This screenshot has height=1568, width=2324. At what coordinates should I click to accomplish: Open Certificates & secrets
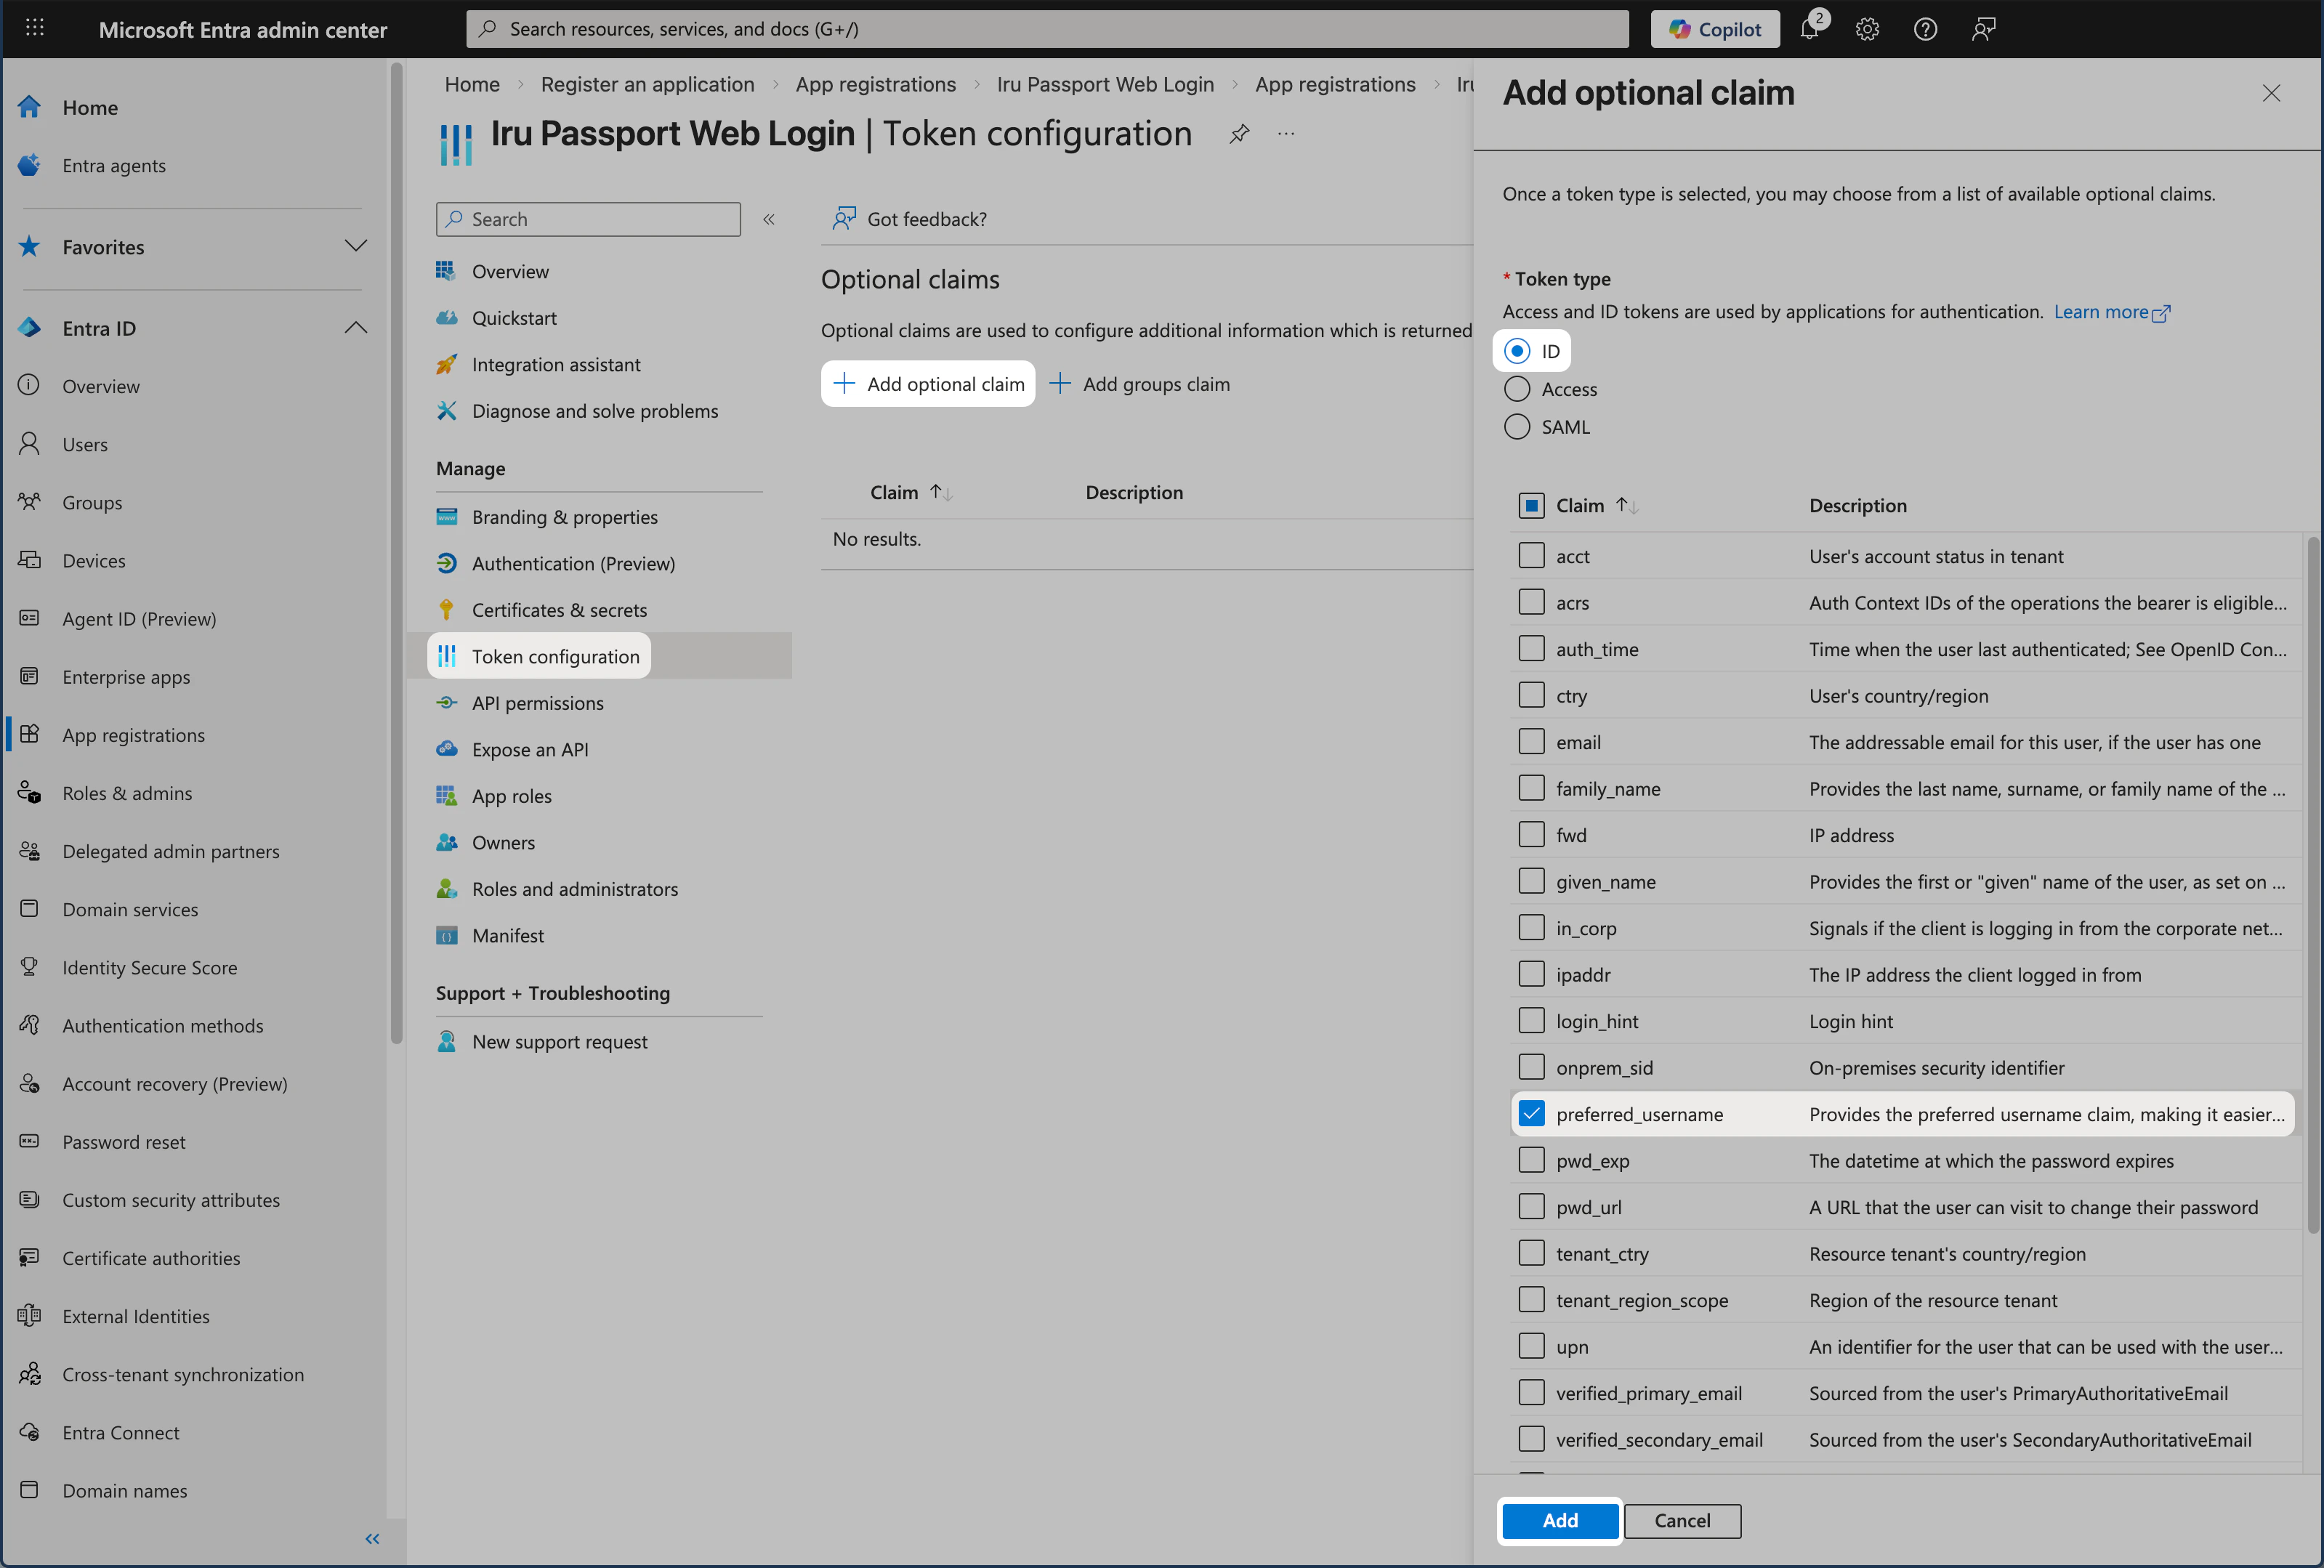pos(559,609)
